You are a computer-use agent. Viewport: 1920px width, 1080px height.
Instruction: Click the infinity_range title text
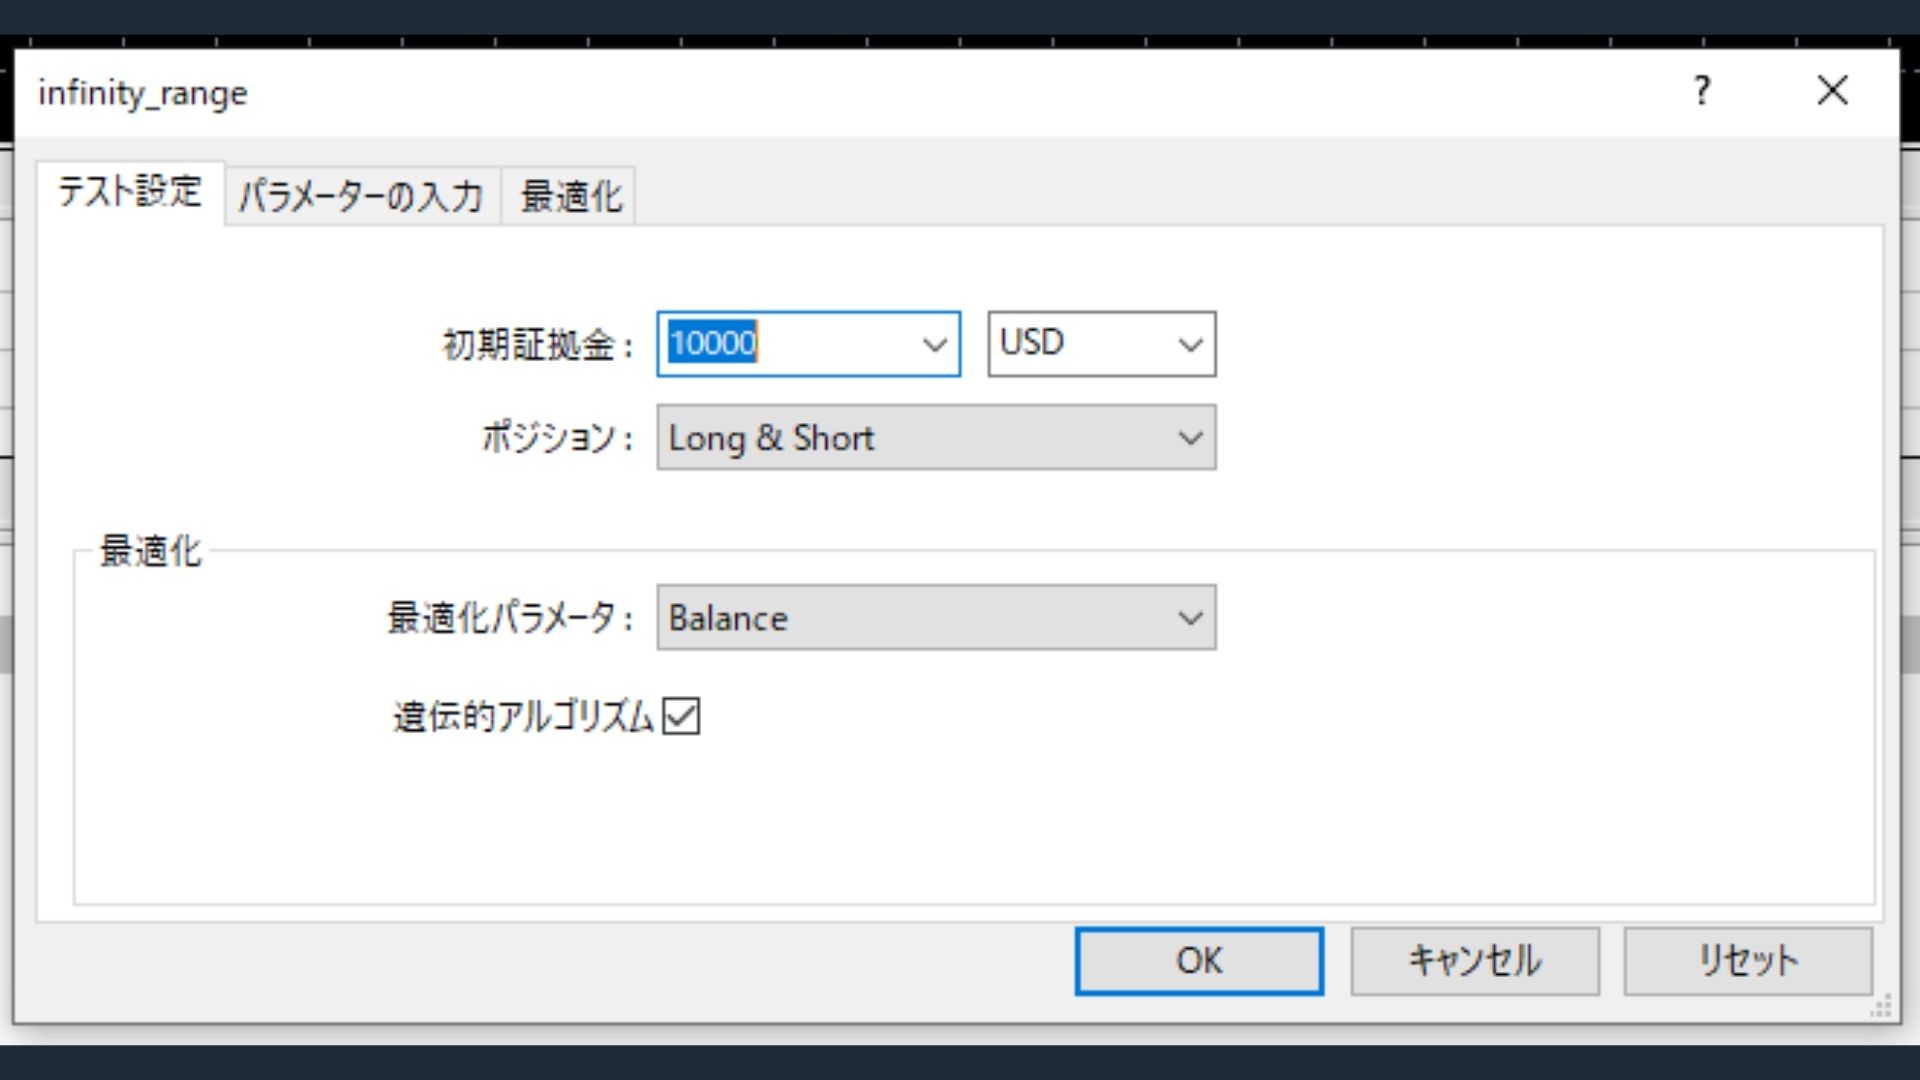click(143, 93)
